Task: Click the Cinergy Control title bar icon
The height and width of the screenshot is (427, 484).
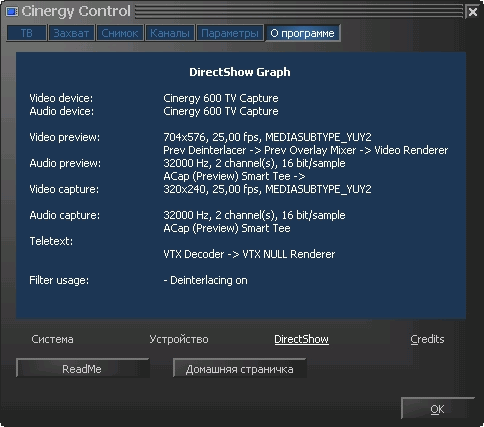Action: tap(12, 12)
